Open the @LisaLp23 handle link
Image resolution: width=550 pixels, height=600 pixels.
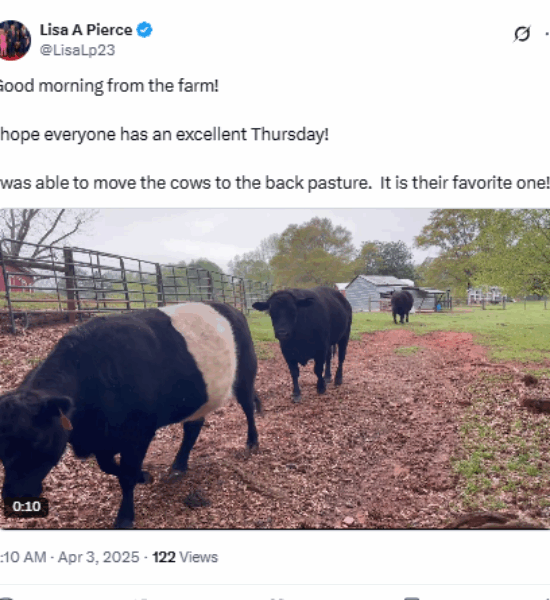[x=77, y=50]
